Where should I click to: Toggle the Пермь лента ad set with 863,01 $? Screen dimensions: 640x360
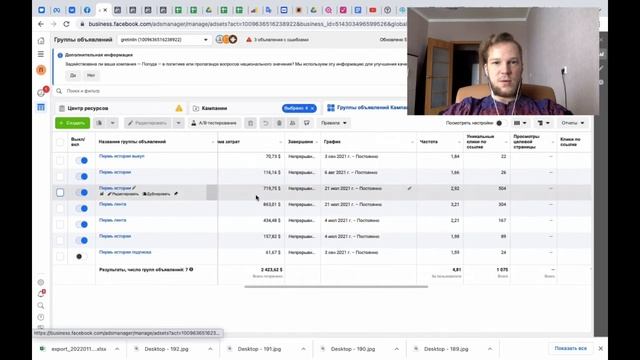click(x=82, y=209)
